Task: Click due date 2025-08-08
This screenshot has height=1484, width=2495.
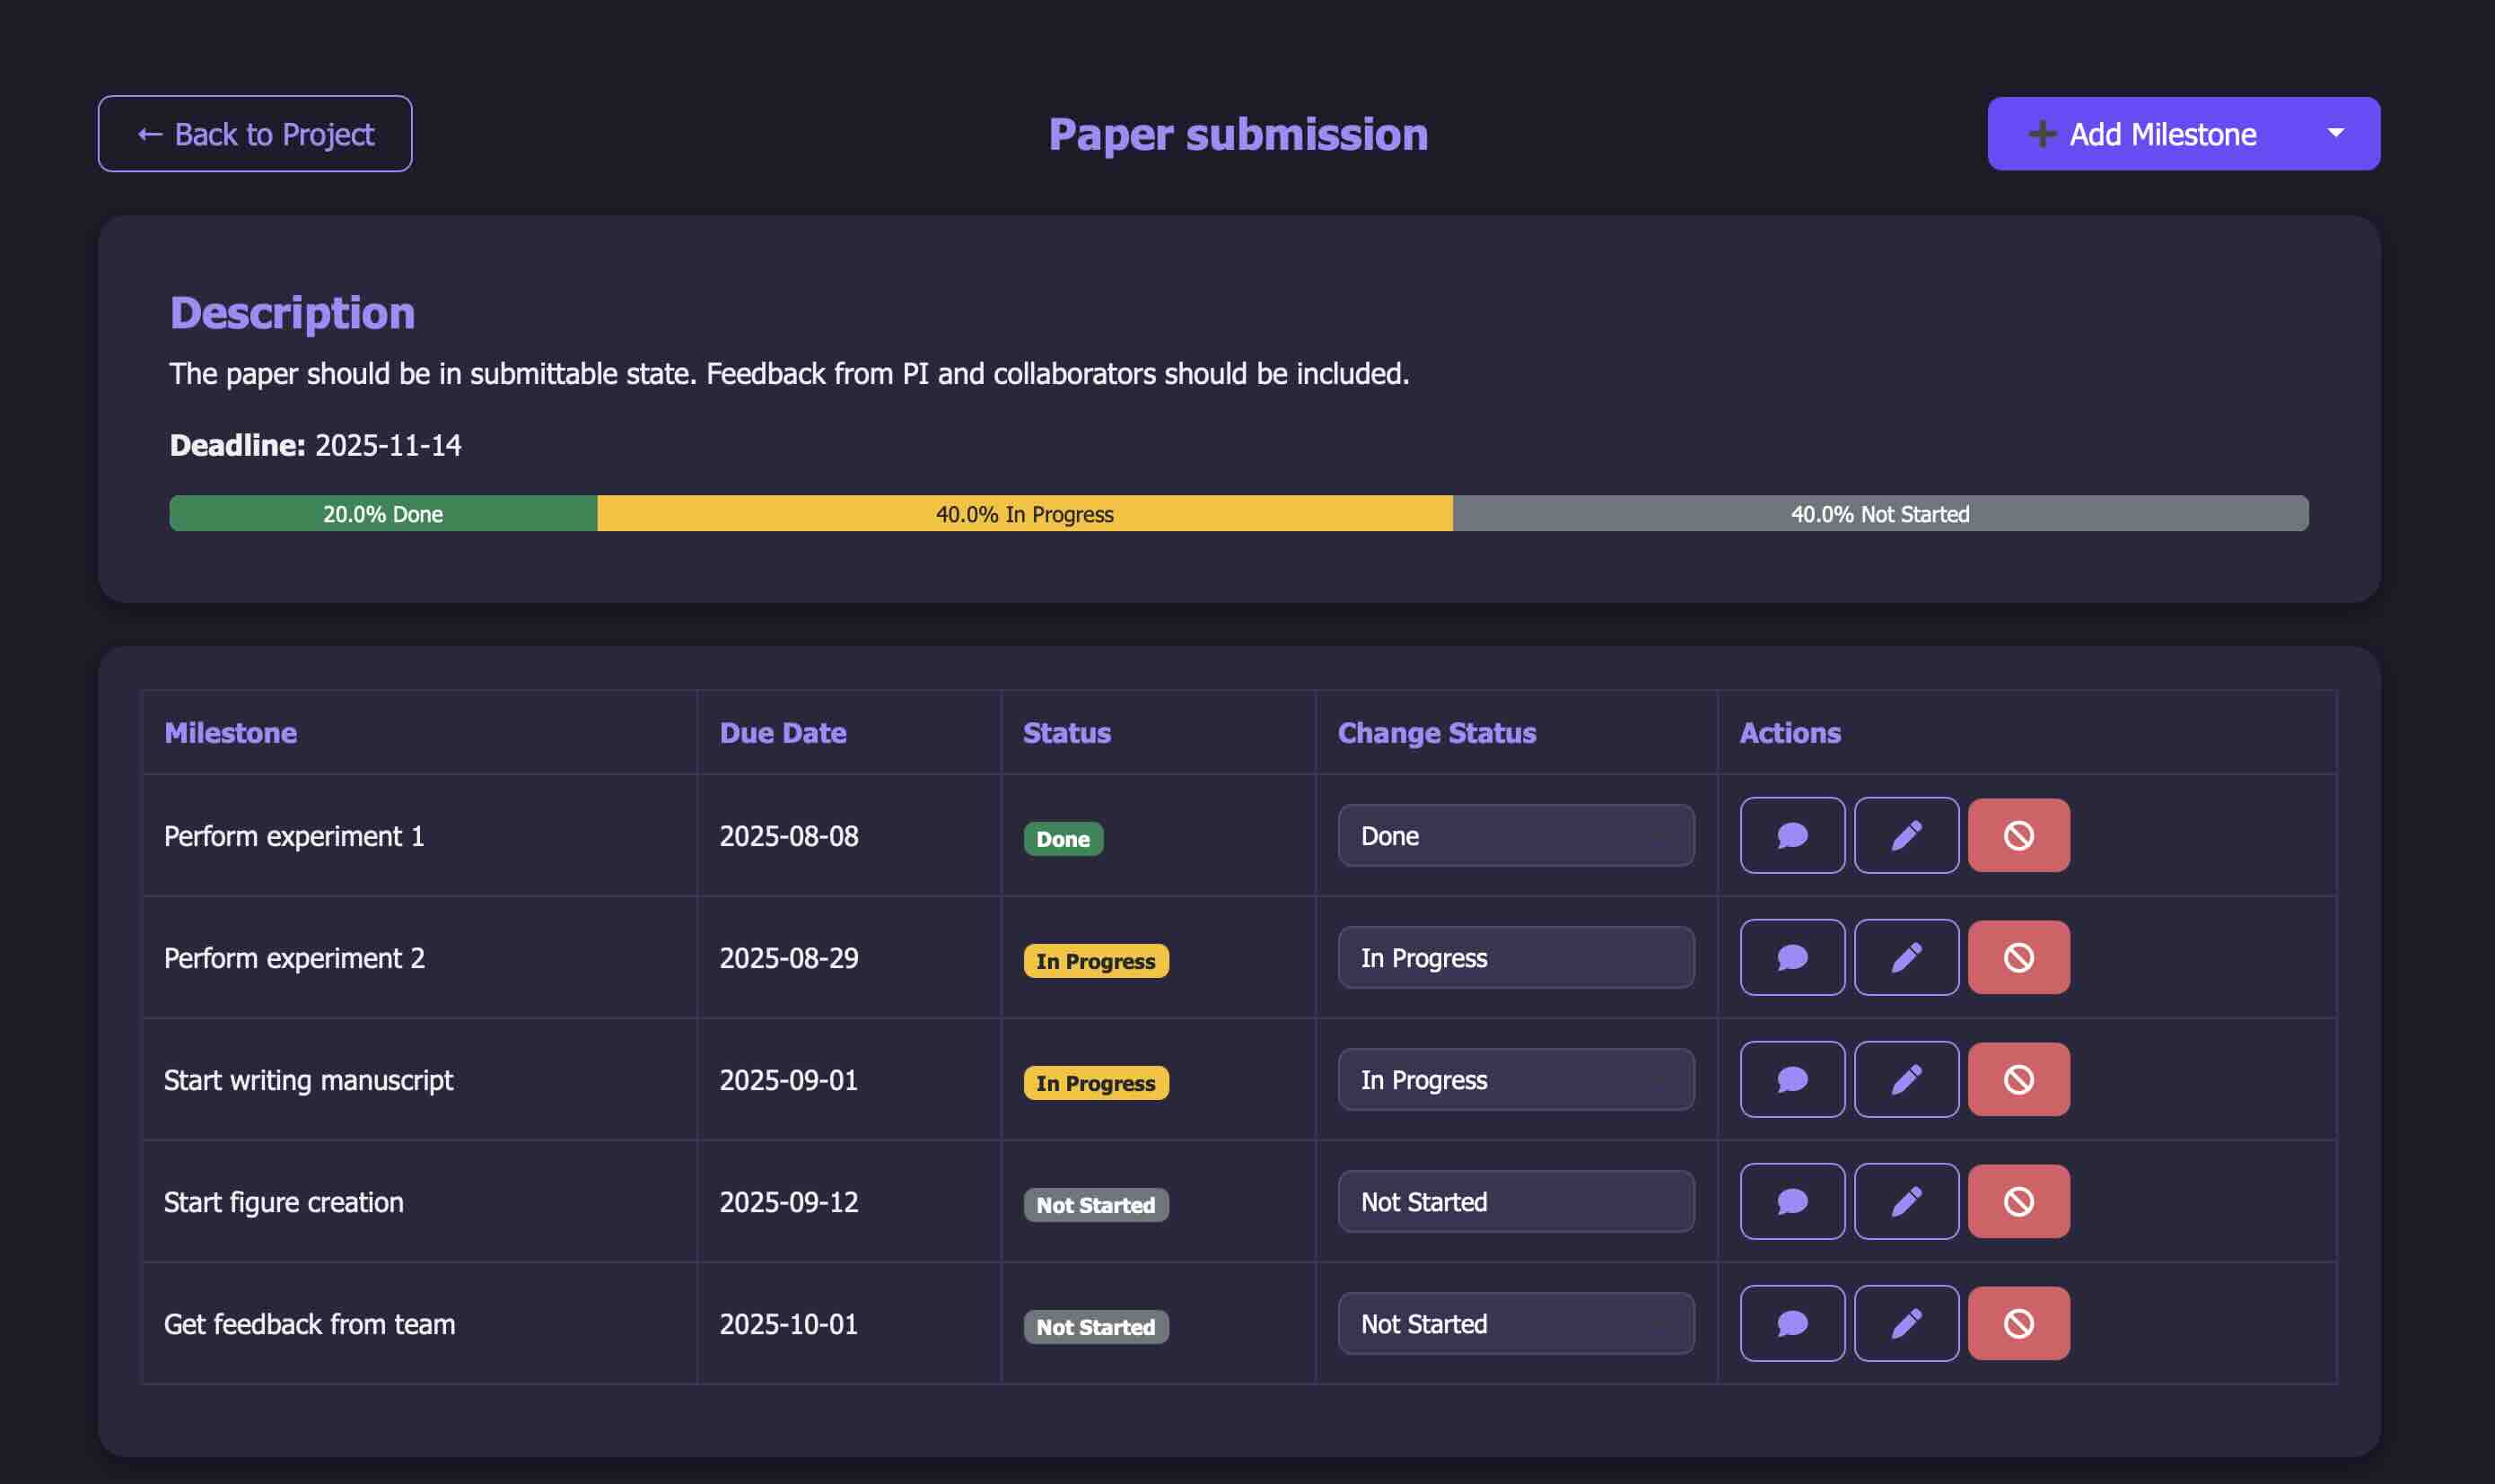Action: tap(789, 836)
